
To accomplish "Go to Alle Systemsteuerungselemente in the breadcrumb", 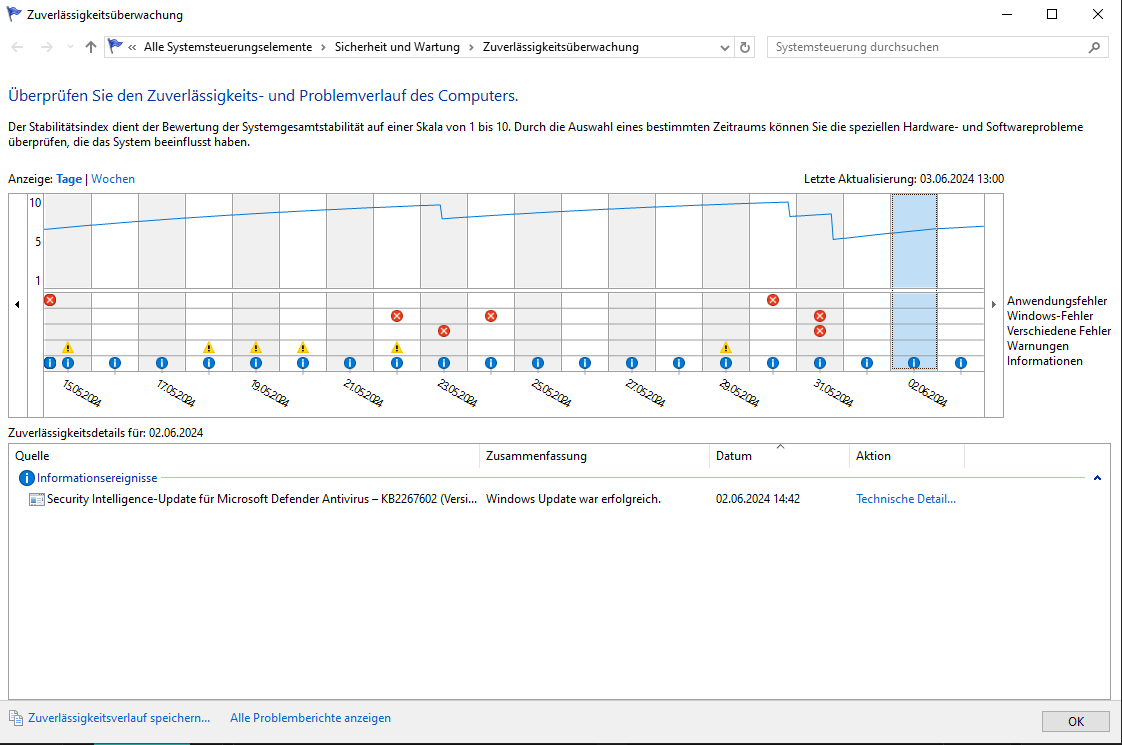I will pos(228,47).
